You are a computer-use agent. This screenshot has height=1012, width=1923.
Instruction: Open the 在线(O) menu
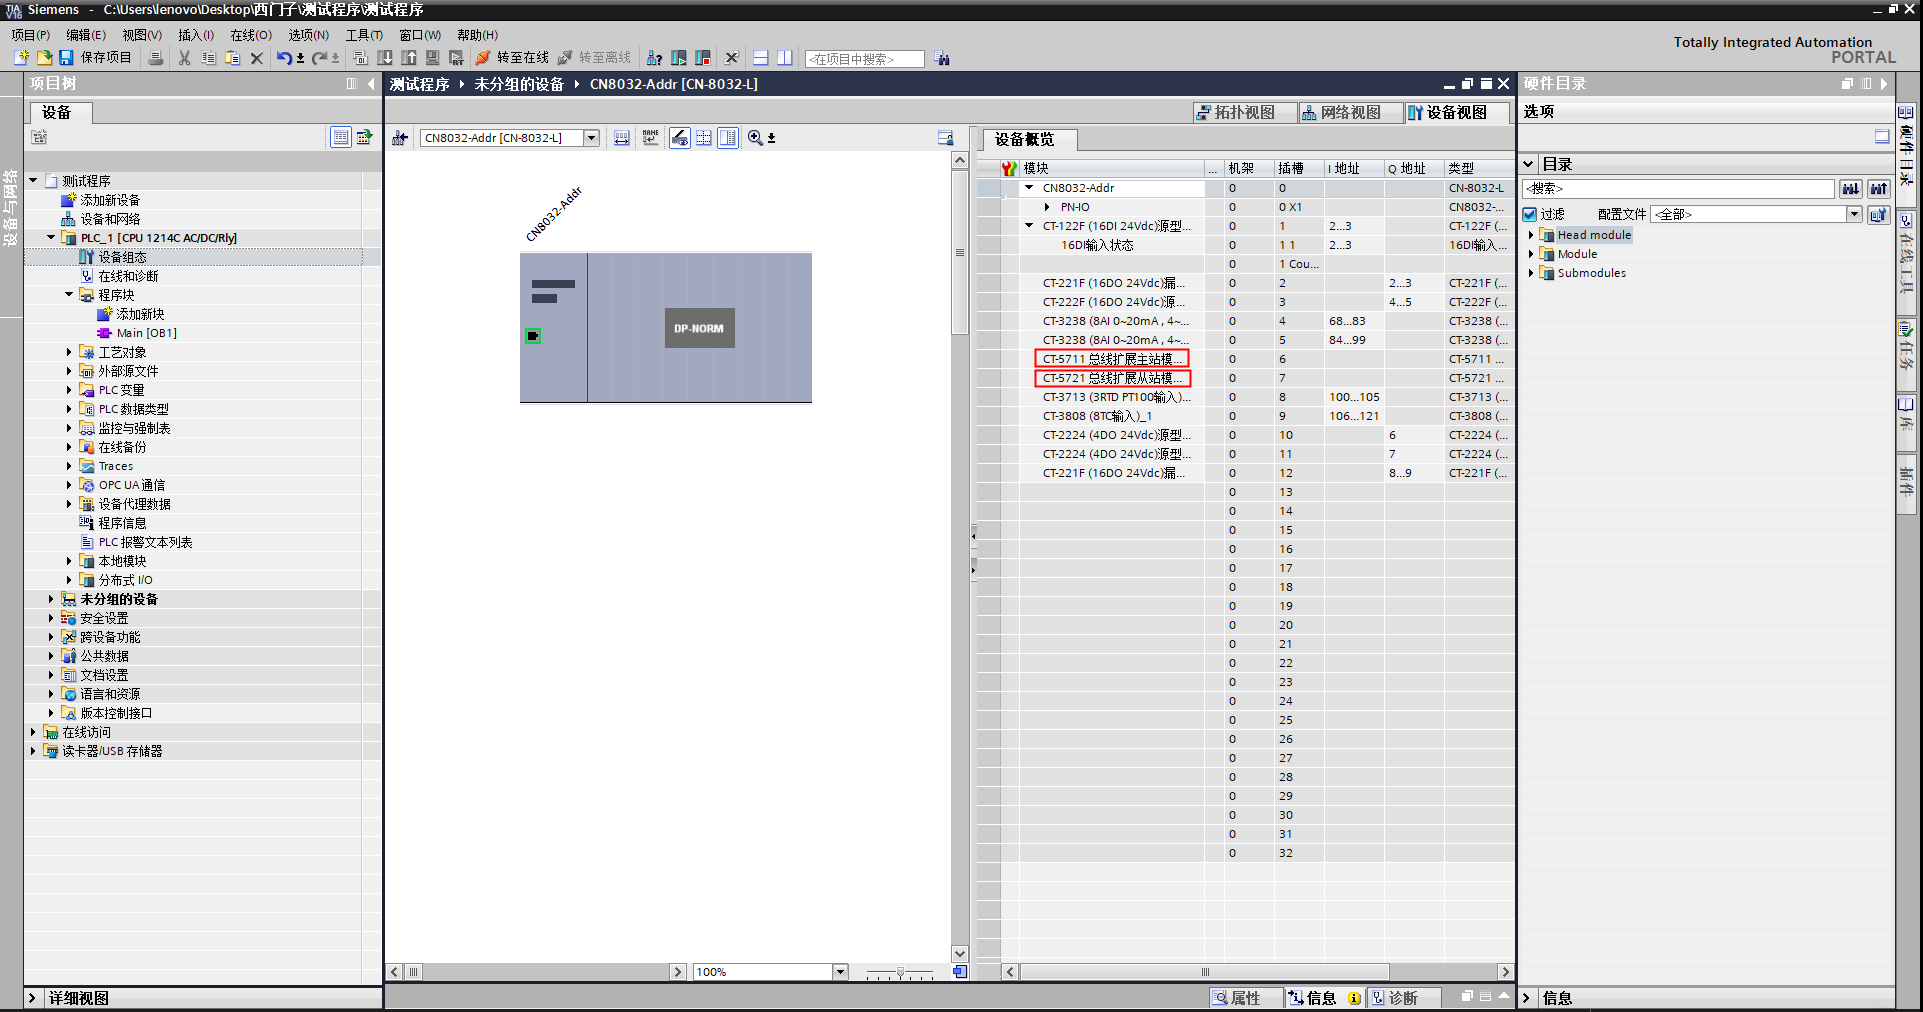click(250, 35)
